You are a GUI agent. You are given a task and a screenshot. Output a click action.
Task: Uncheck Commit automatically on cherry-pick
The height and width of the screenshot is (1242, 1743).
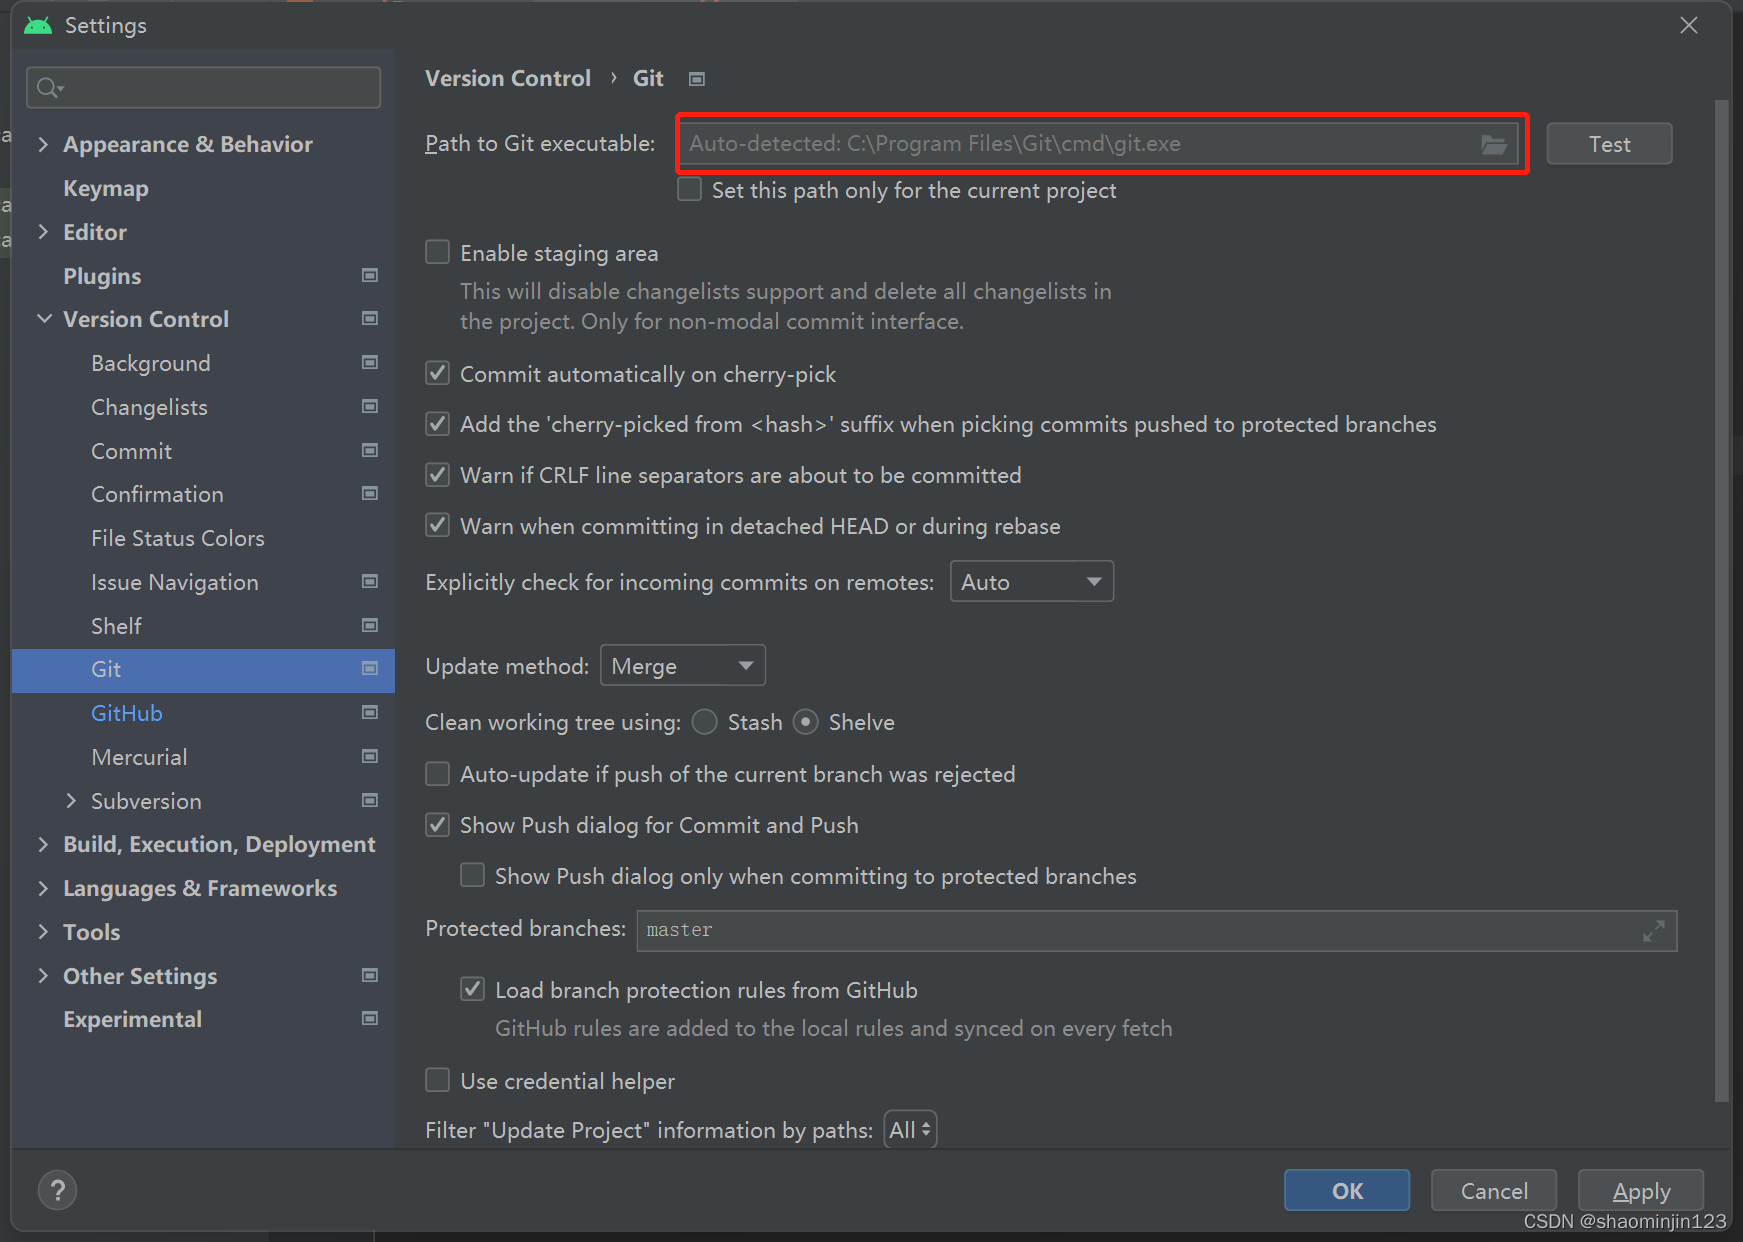coord(437,373)
